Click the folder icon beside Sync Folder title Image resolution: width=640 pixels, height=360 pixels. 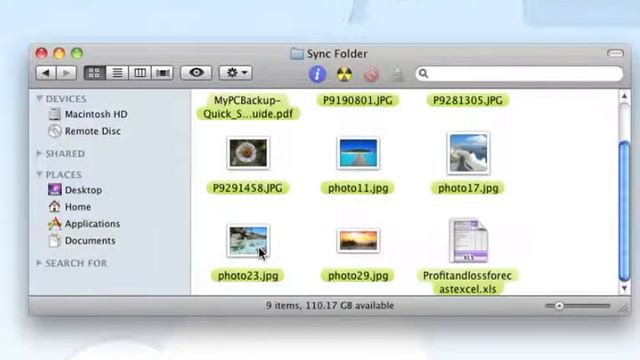[x=297, y=54]
